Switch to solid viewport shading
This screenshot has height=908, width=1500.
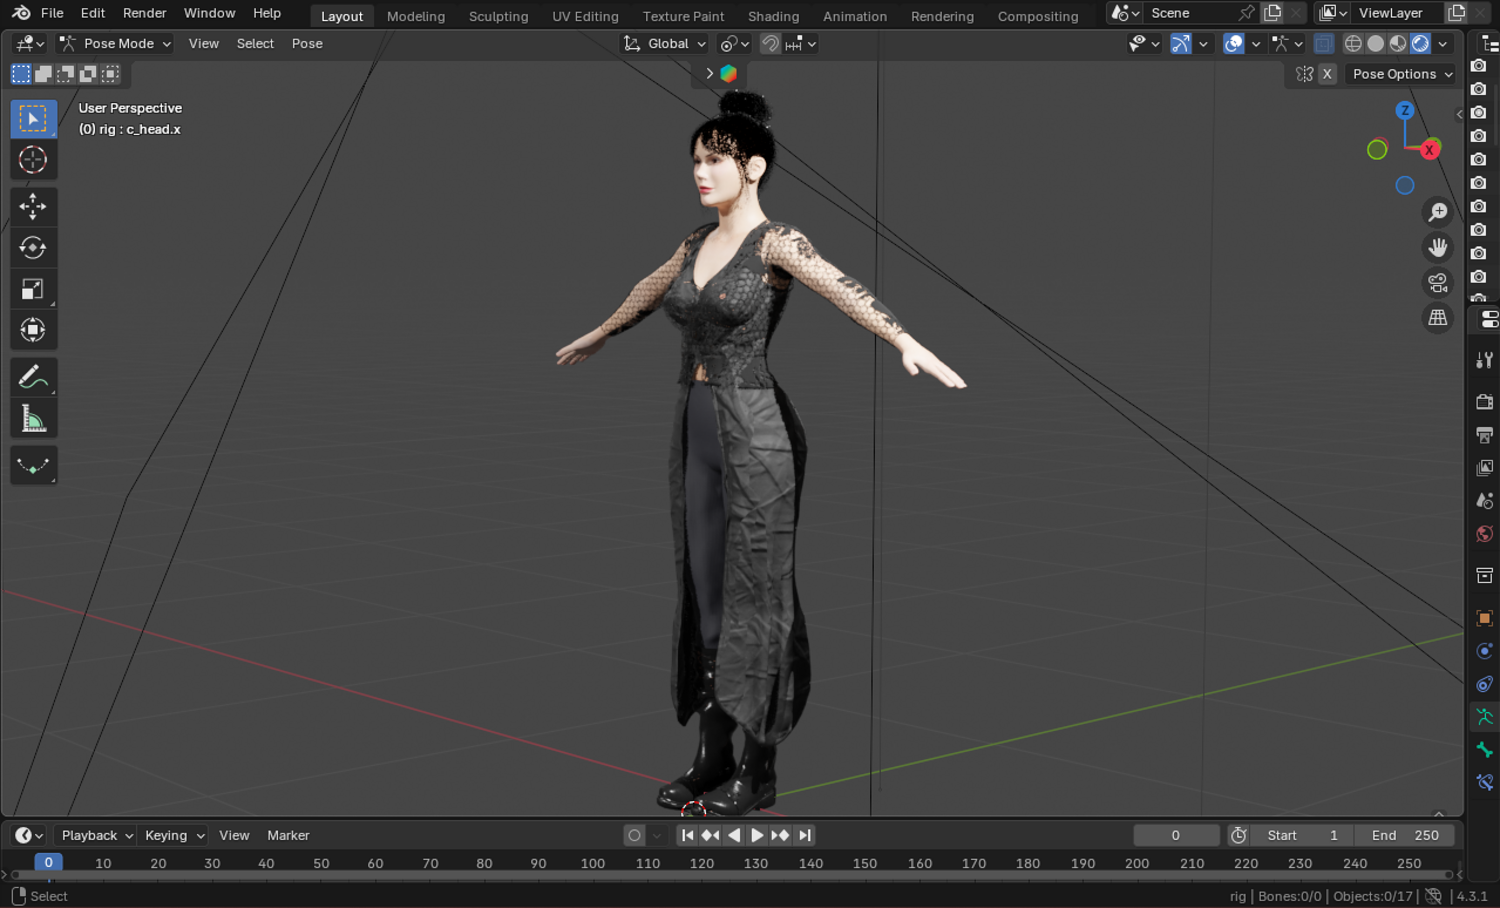1376,44
